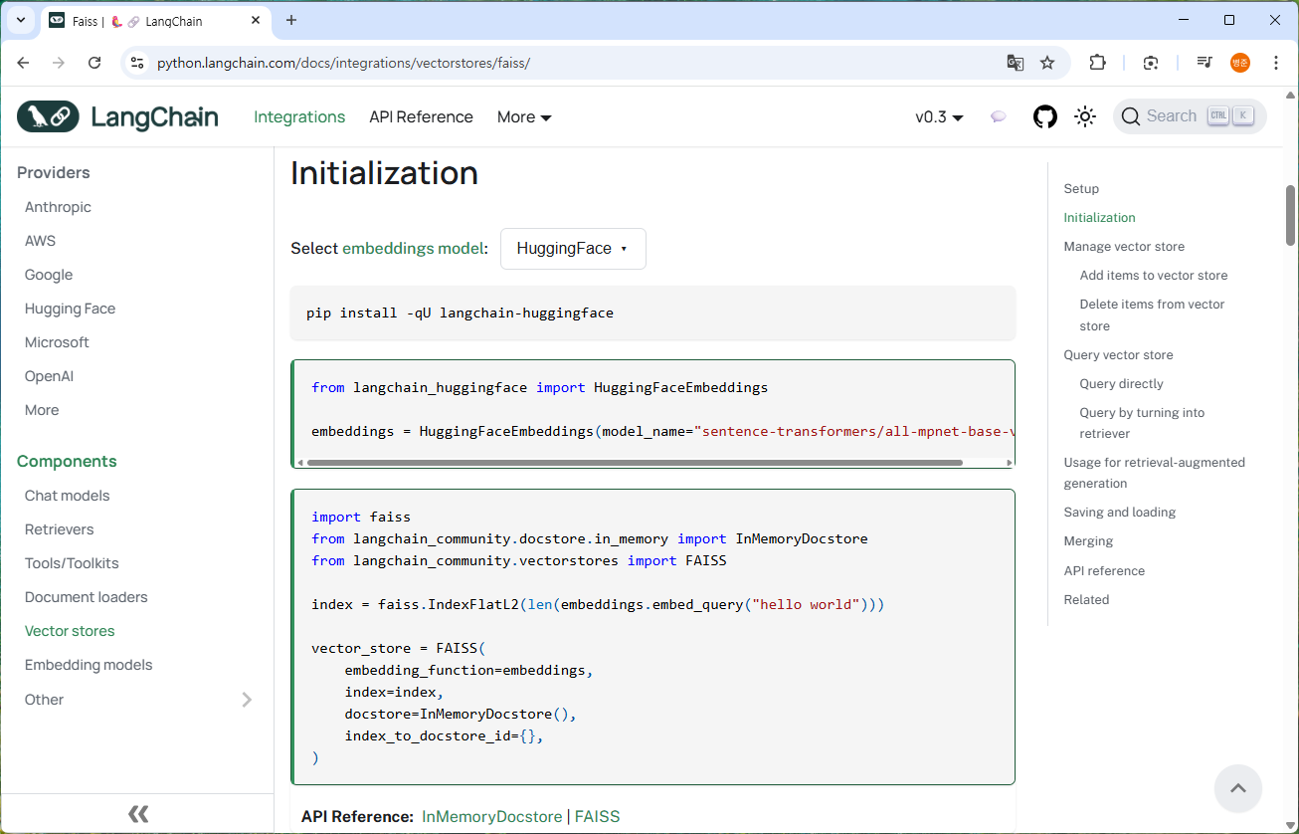Screen dimensions: 1299x834
Task: Collapse the sidebar with double chevron
Action: click(138, 814)
